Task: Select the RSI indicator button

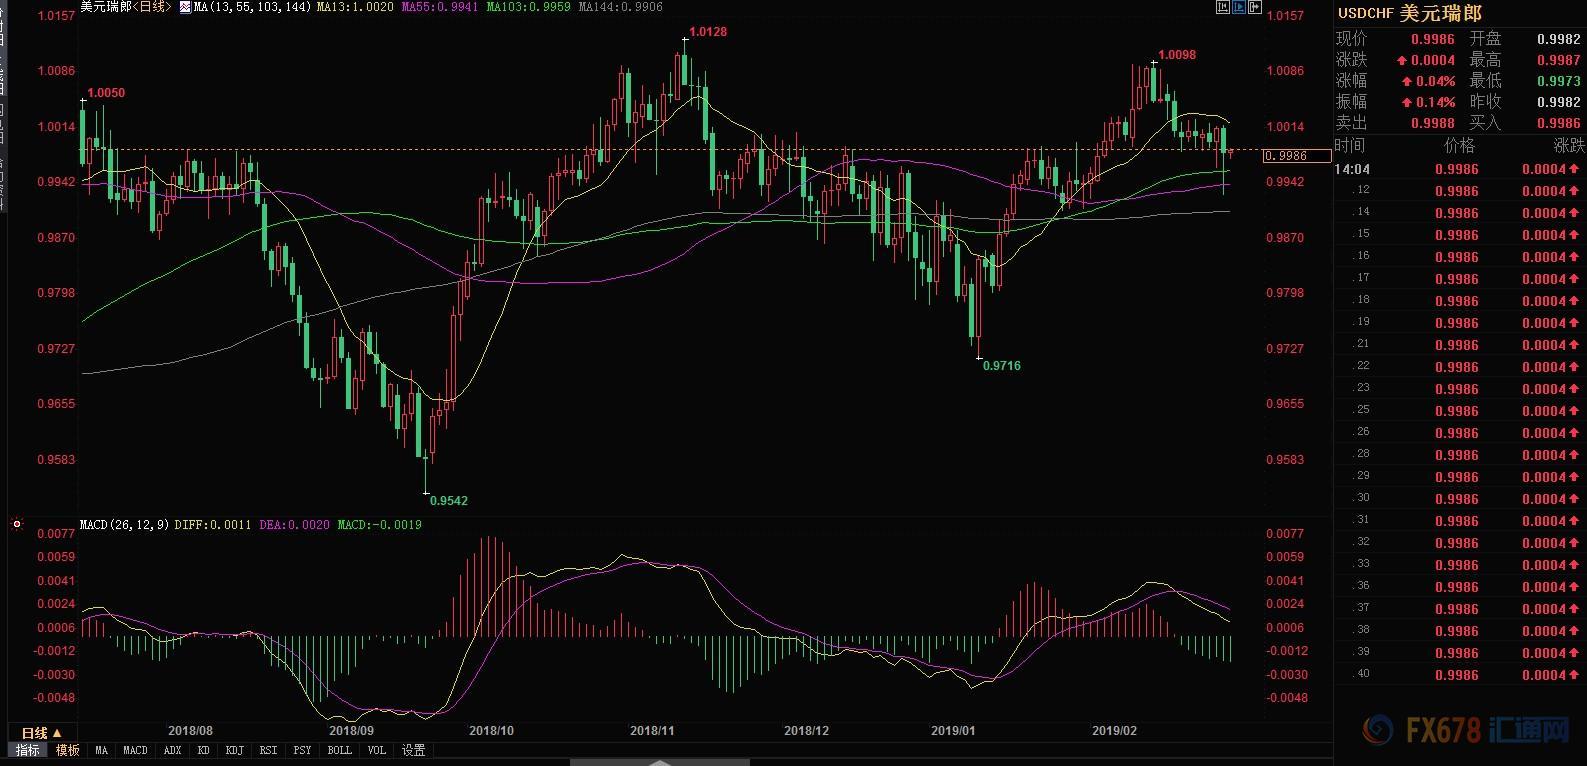Action: tap(268, 750)
